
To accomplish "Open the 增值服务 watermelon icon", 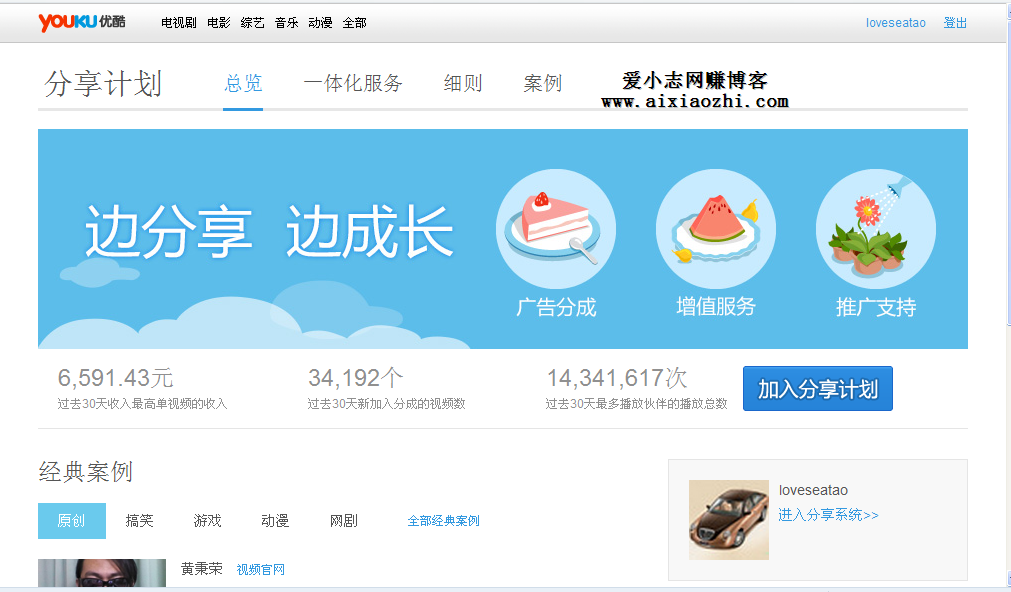I will pos(716,229).
